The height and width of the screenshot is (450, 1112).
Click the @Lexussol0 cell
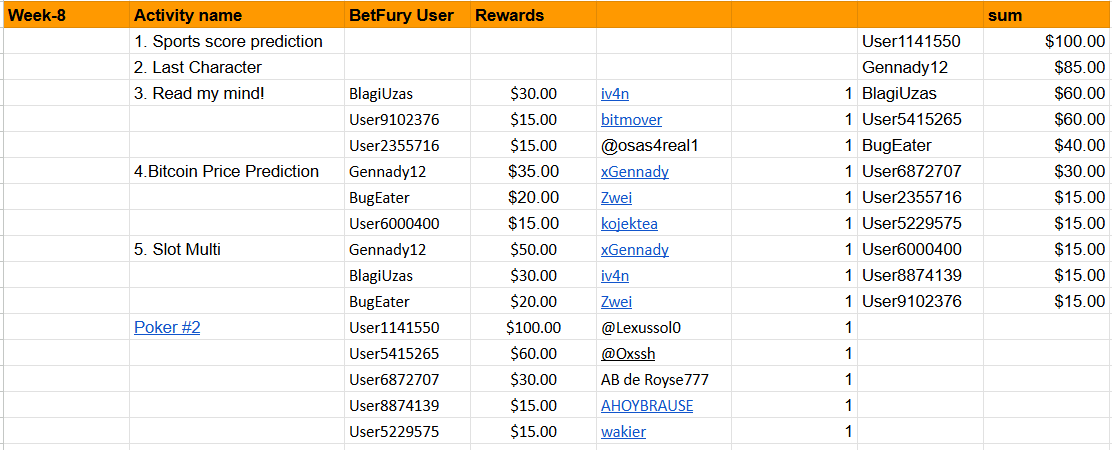(664, 327)
